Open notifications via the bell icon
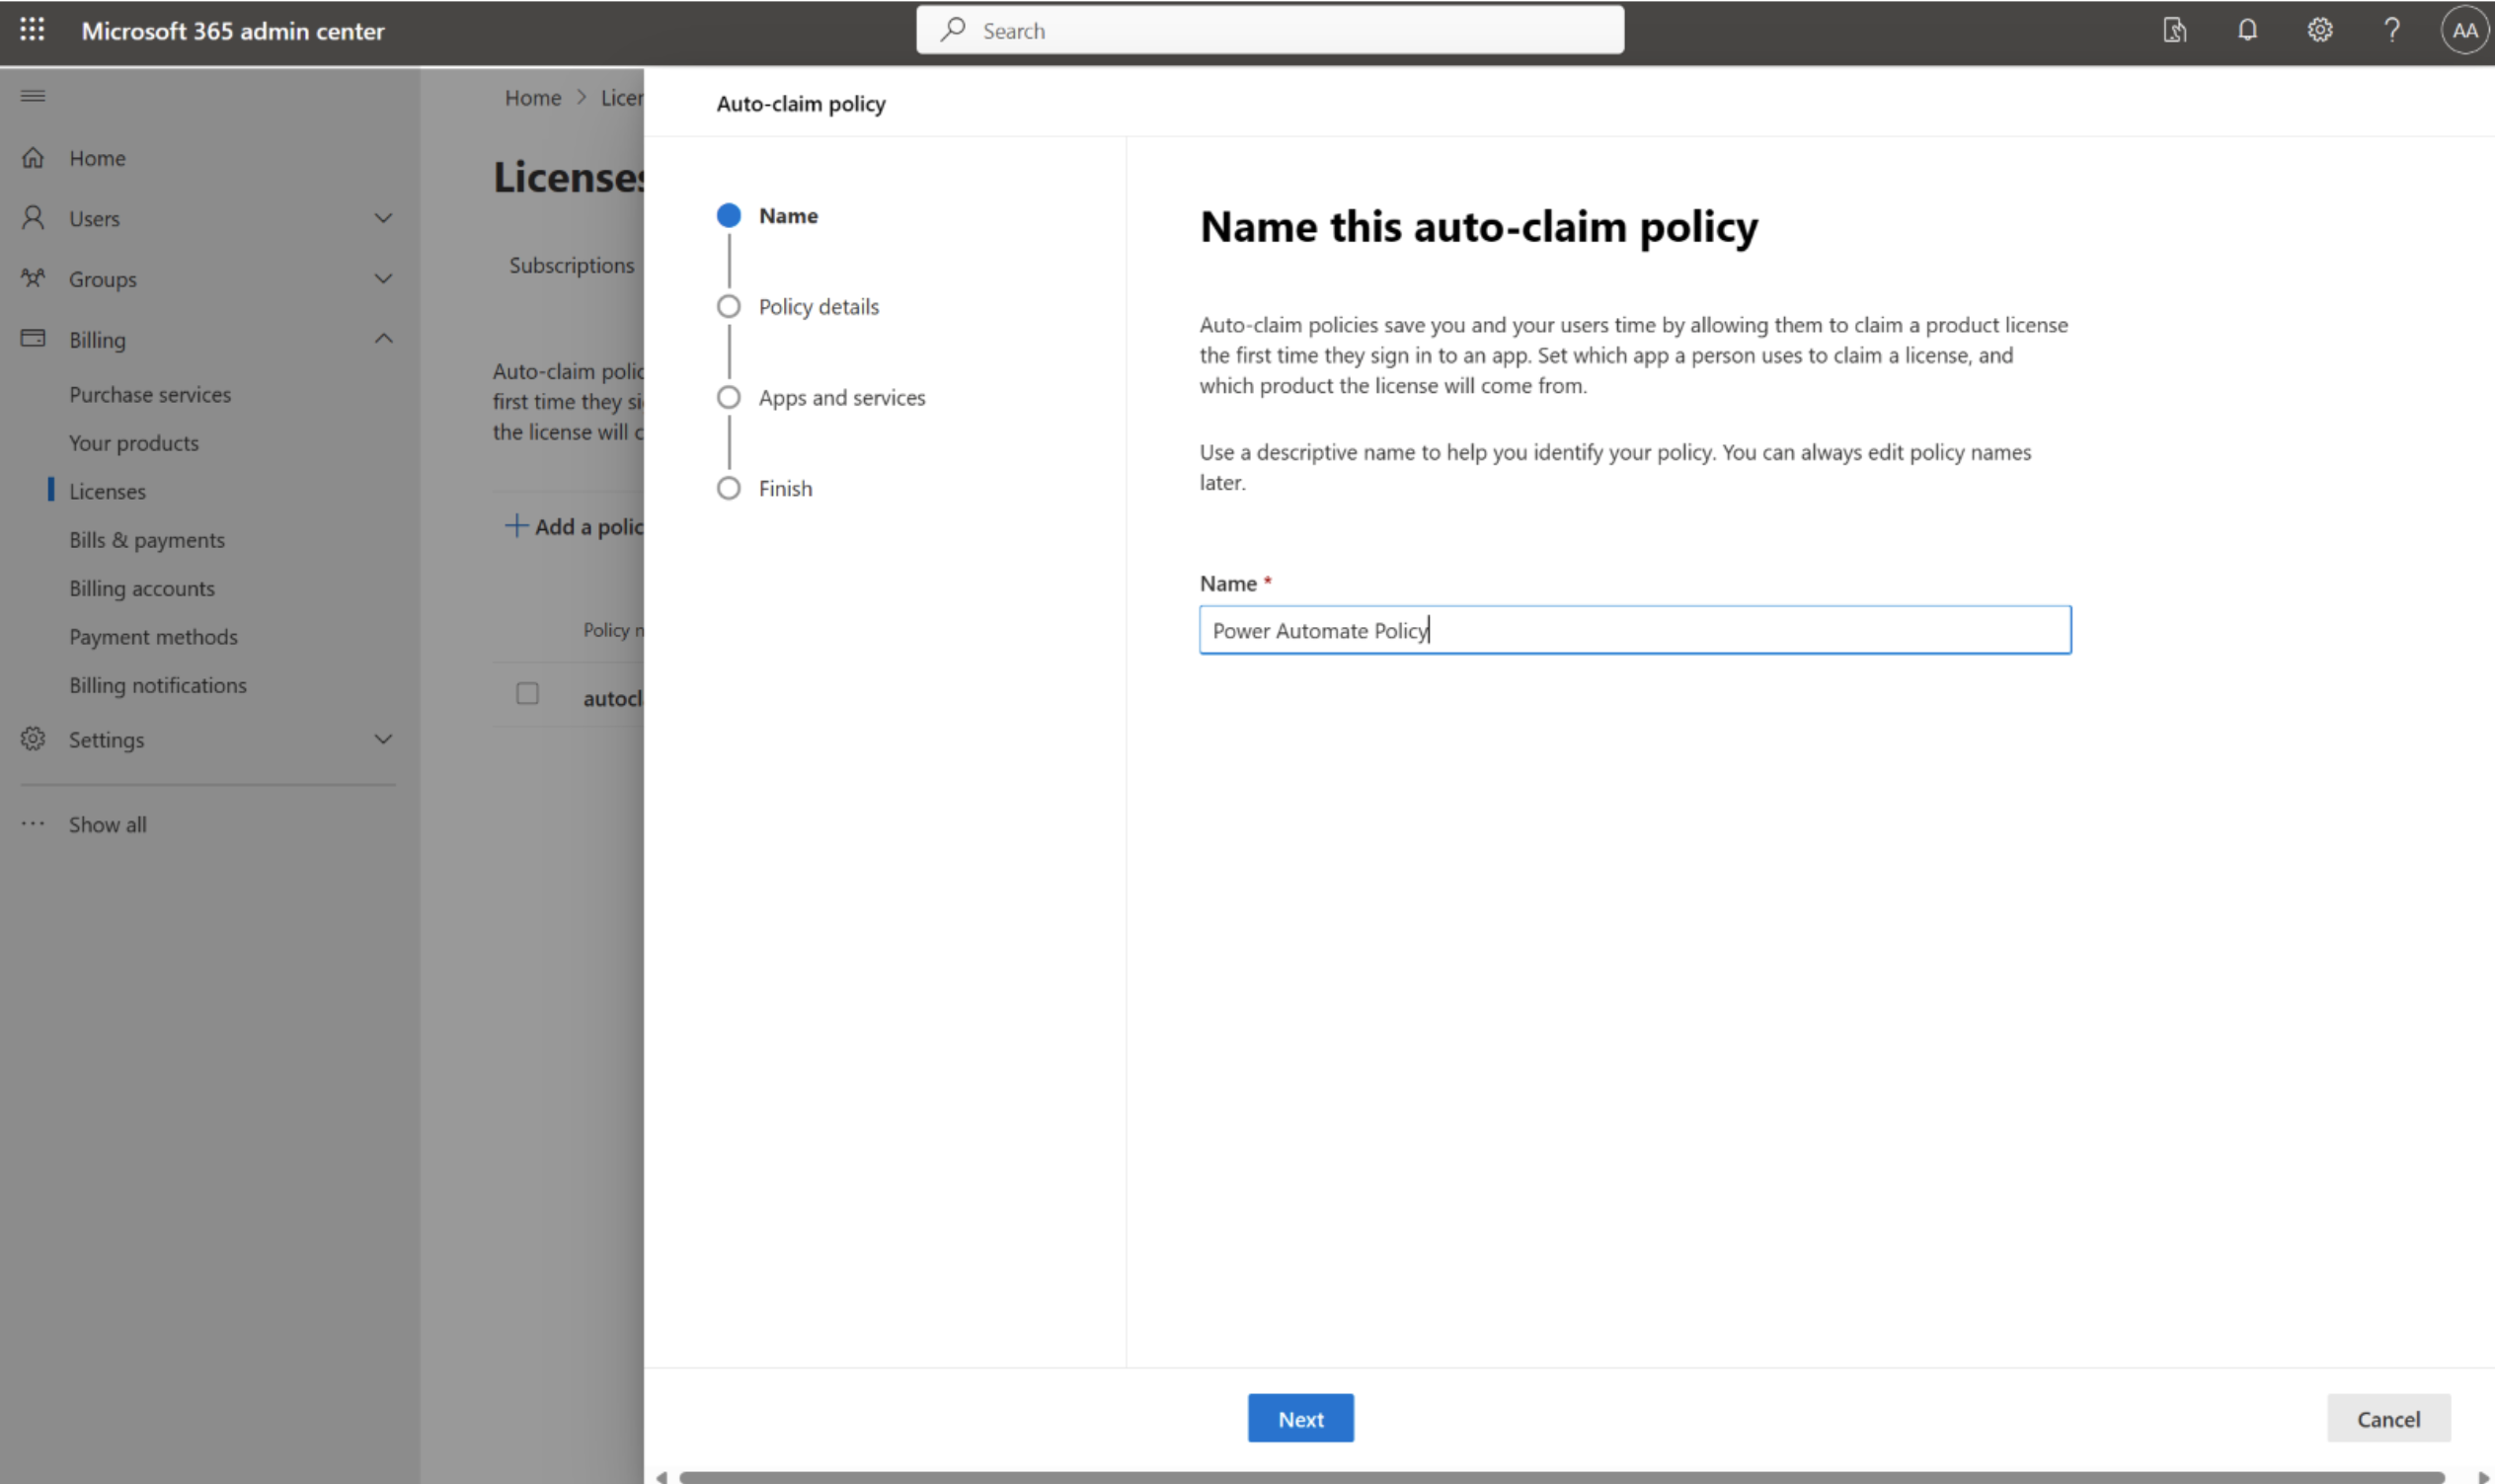 tap(2246, 30)
